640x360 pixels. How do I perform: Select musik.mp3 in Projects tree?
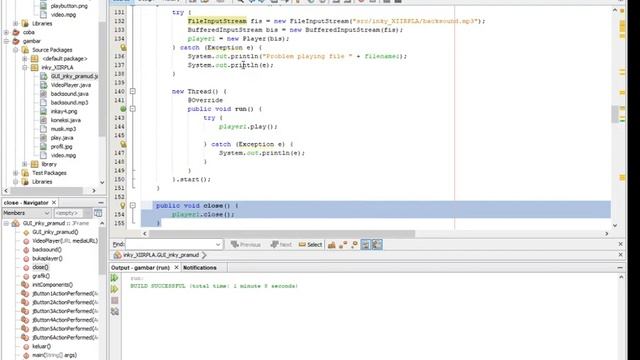pyautogui.click(x=63, y=129)
